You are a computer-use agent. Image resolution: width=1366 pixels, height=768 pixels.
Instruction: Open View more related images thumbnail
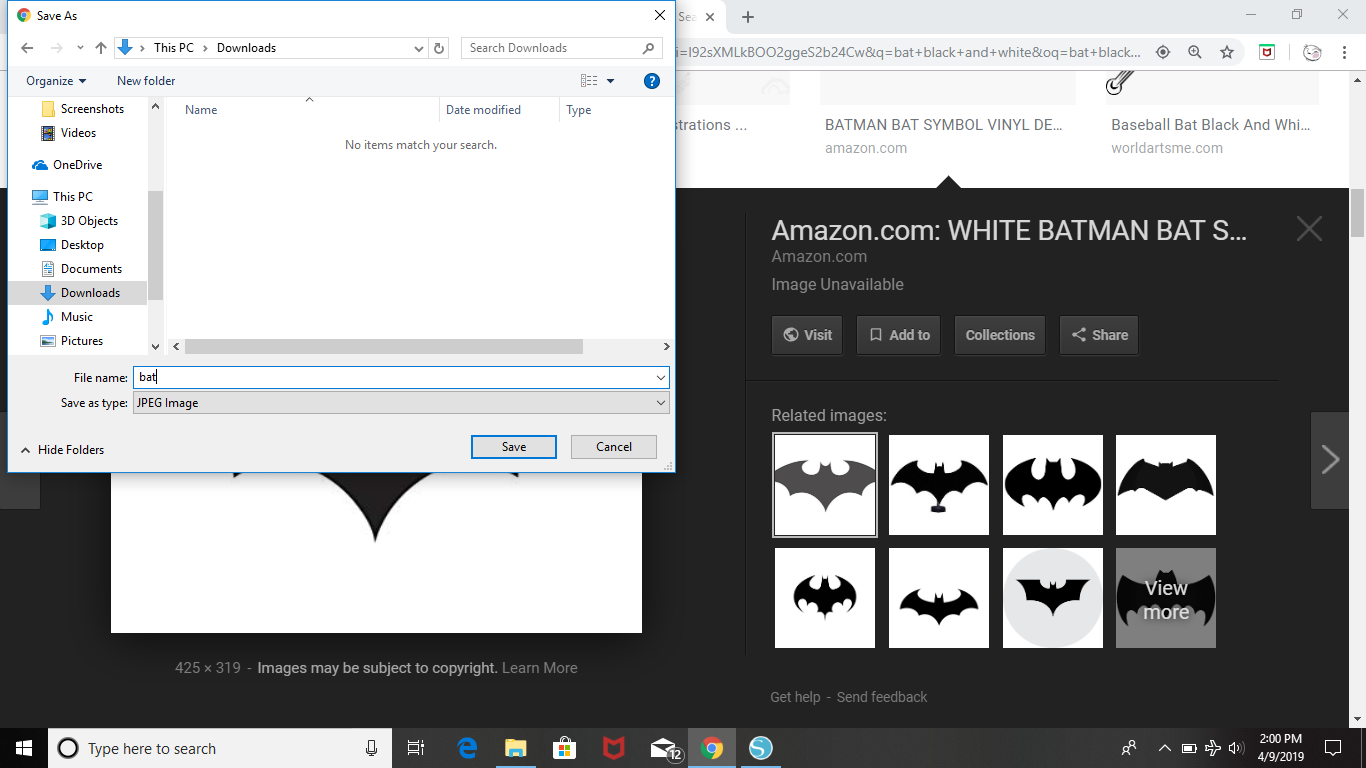(1166, 598)
